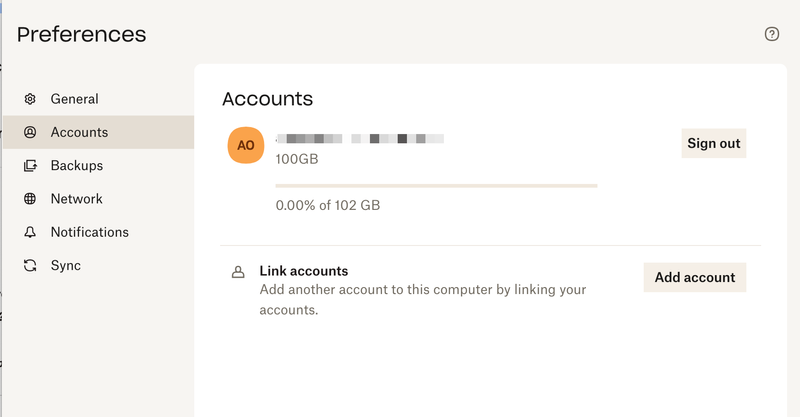Click the "0.00% of 102 GB" usage text
Image resolution: width=800 pixels, height=417 pixels.
328,205
